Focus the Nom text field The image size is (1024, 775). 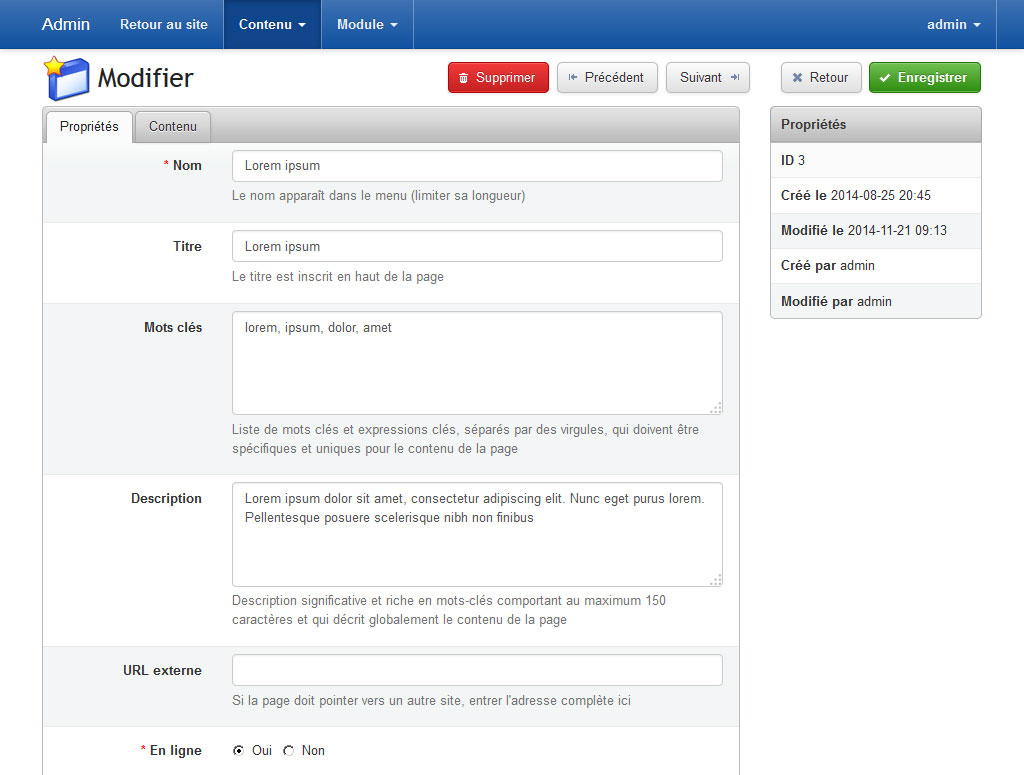(x=477, y=166)
